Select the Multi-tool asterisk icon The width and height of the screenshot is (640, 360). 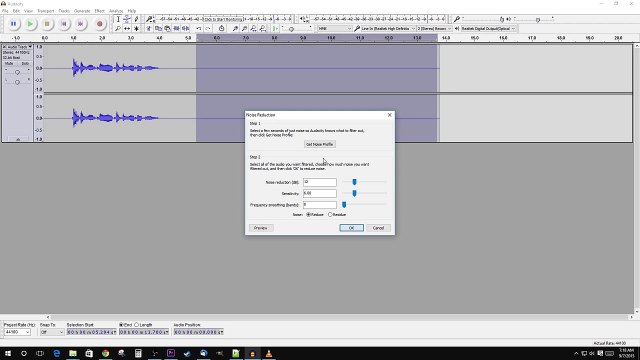[x=136, y=29]
